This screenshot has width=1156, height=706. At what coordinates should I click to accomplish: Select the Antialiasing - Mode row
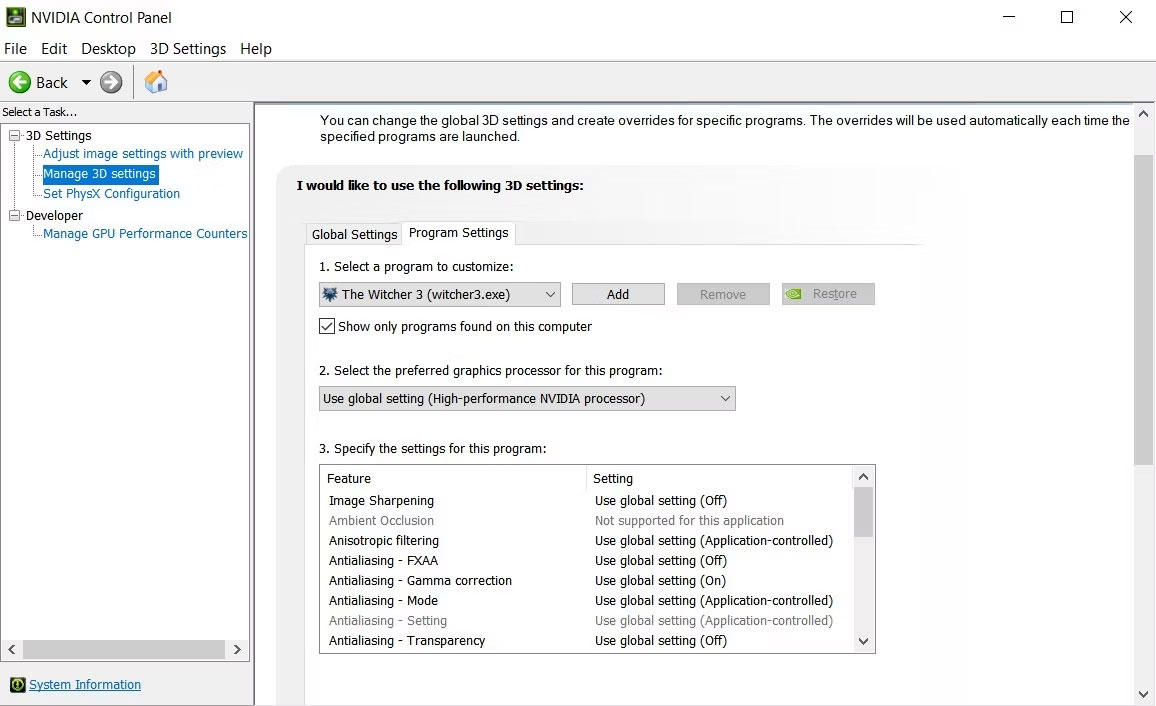(x=586, y=601)
